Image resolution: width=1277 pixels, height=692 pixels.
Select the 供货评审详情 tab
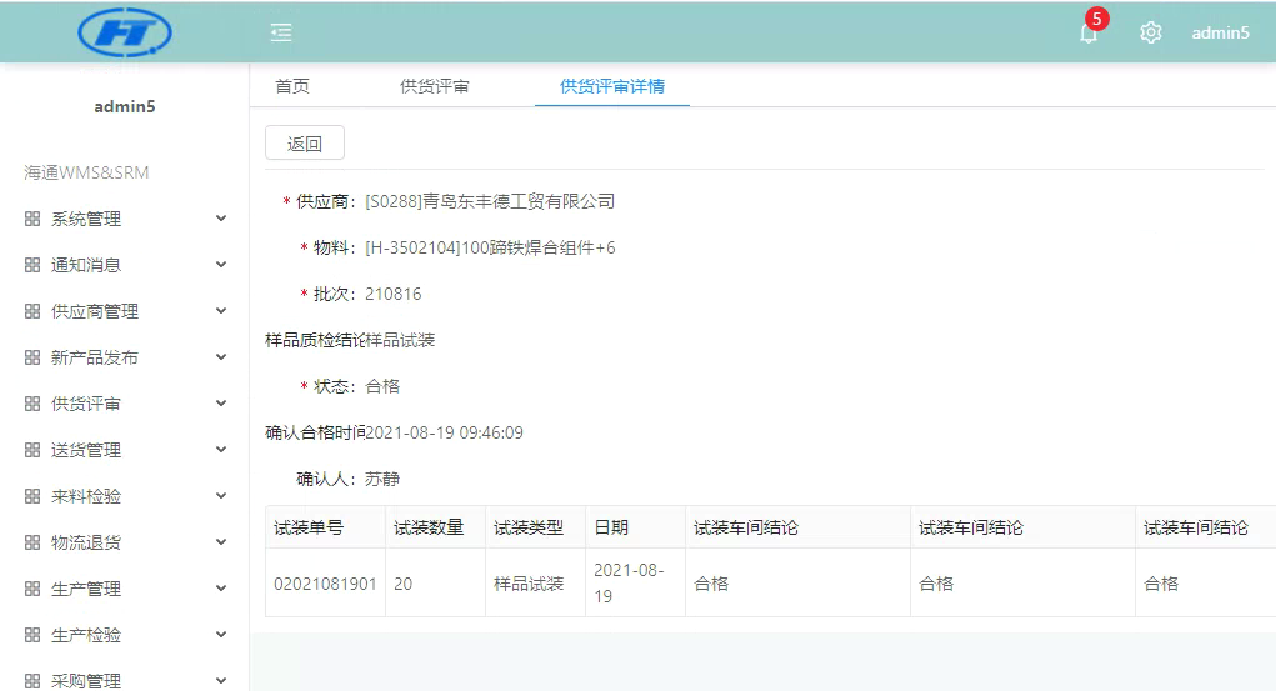pos(612,87)
